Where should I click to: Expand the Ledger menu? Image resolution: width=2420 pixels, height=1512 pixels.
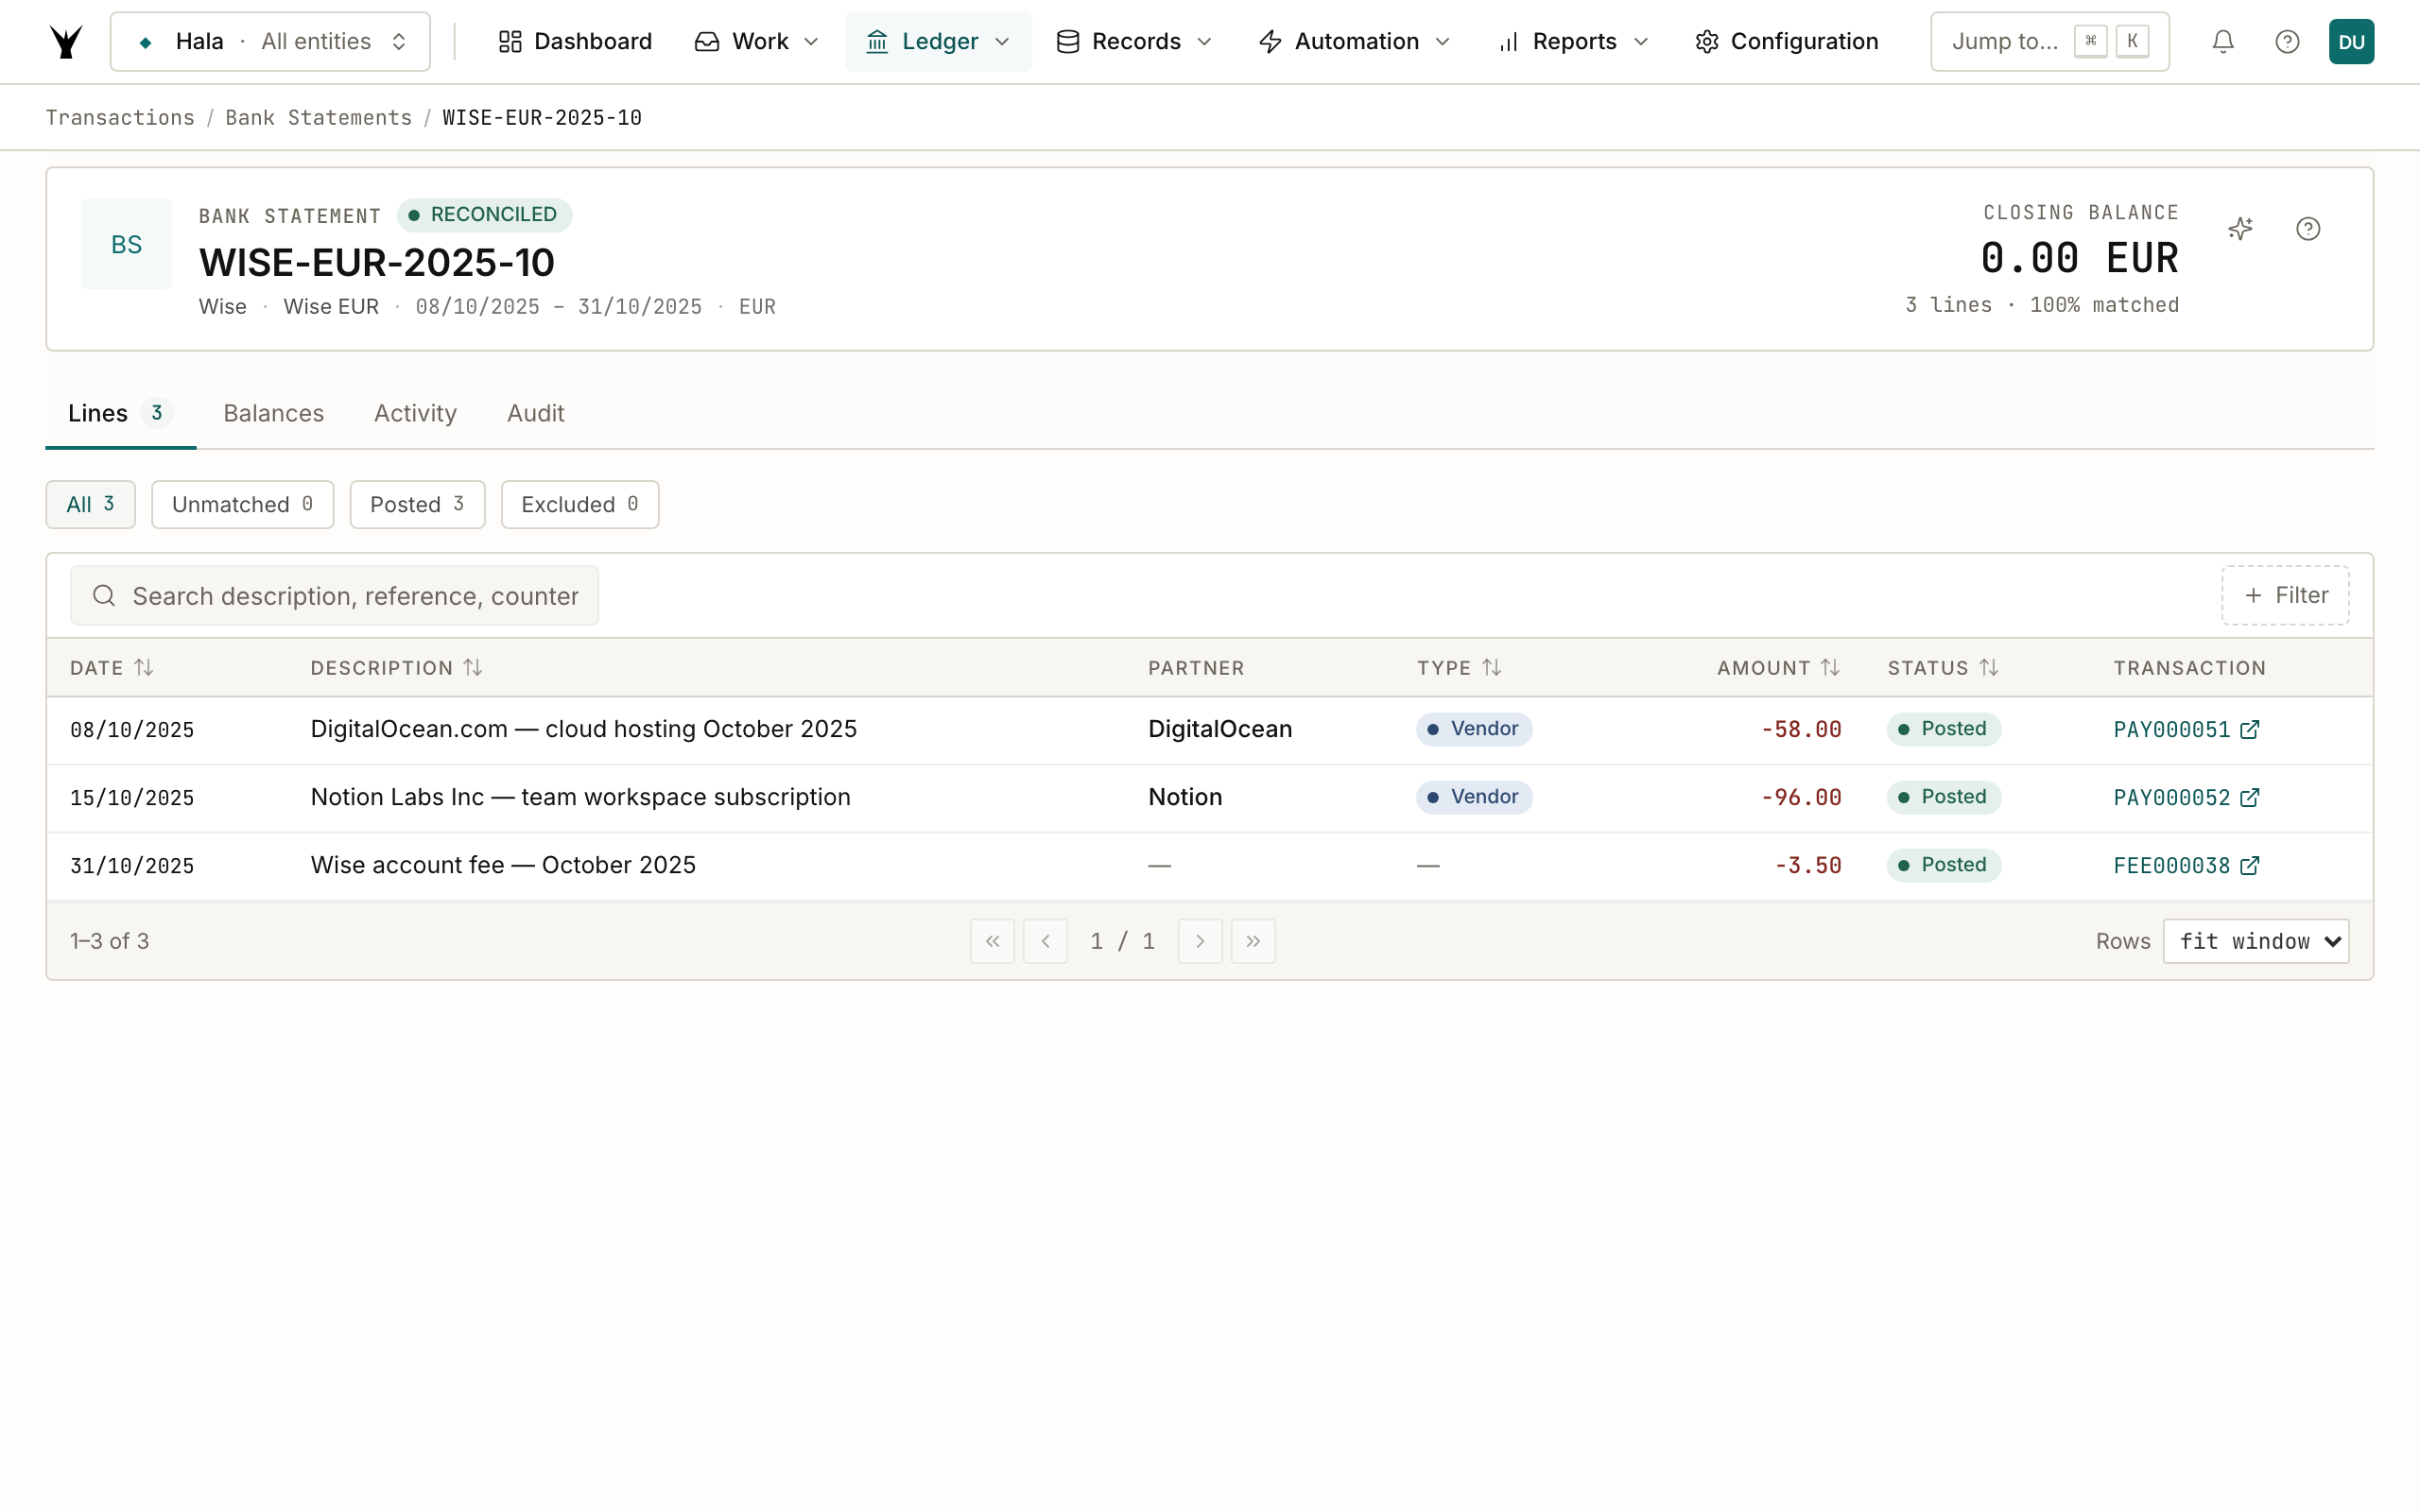(938, 41)
